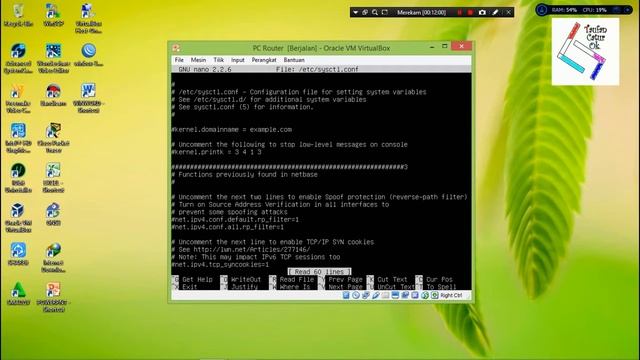Screen dimensions: 640x360
Task: Click 'File: /etc/sysctl.conf' in the nano header
Action: [317, 69]
